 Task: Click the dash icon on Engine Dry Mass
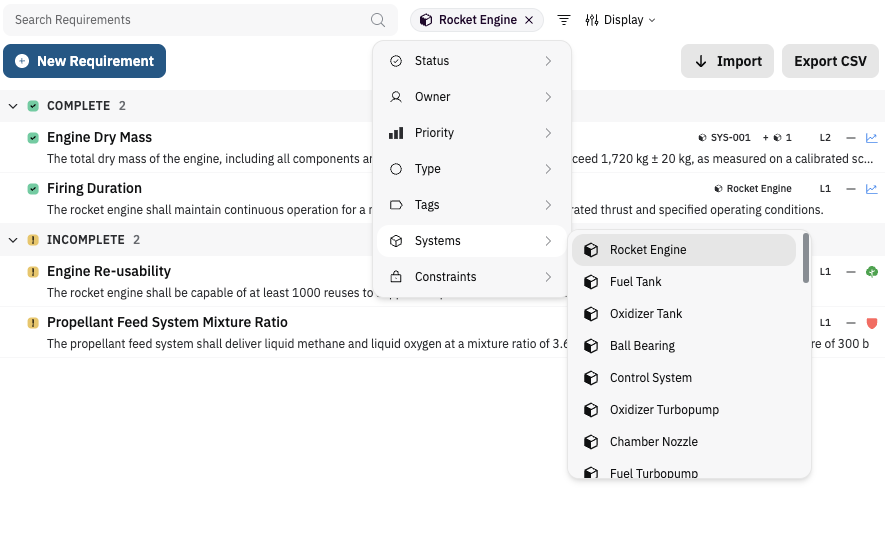[x=851, y=138]
